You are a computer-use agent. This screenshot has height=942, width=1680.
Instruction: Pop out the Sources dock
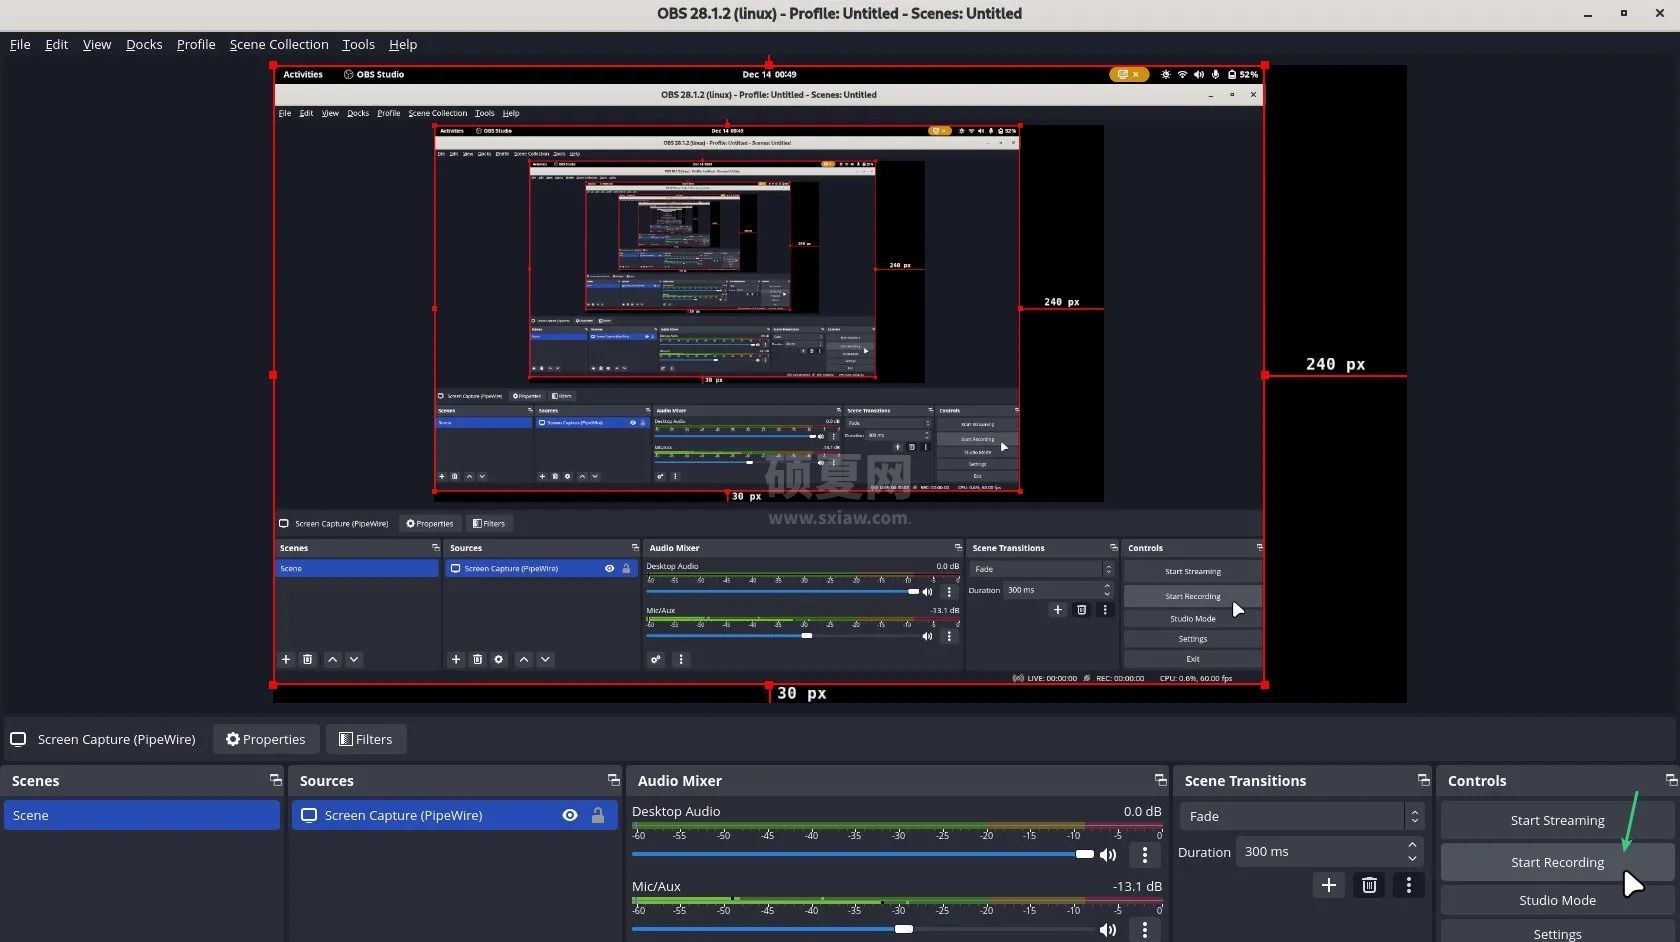(x=613, y=780)
